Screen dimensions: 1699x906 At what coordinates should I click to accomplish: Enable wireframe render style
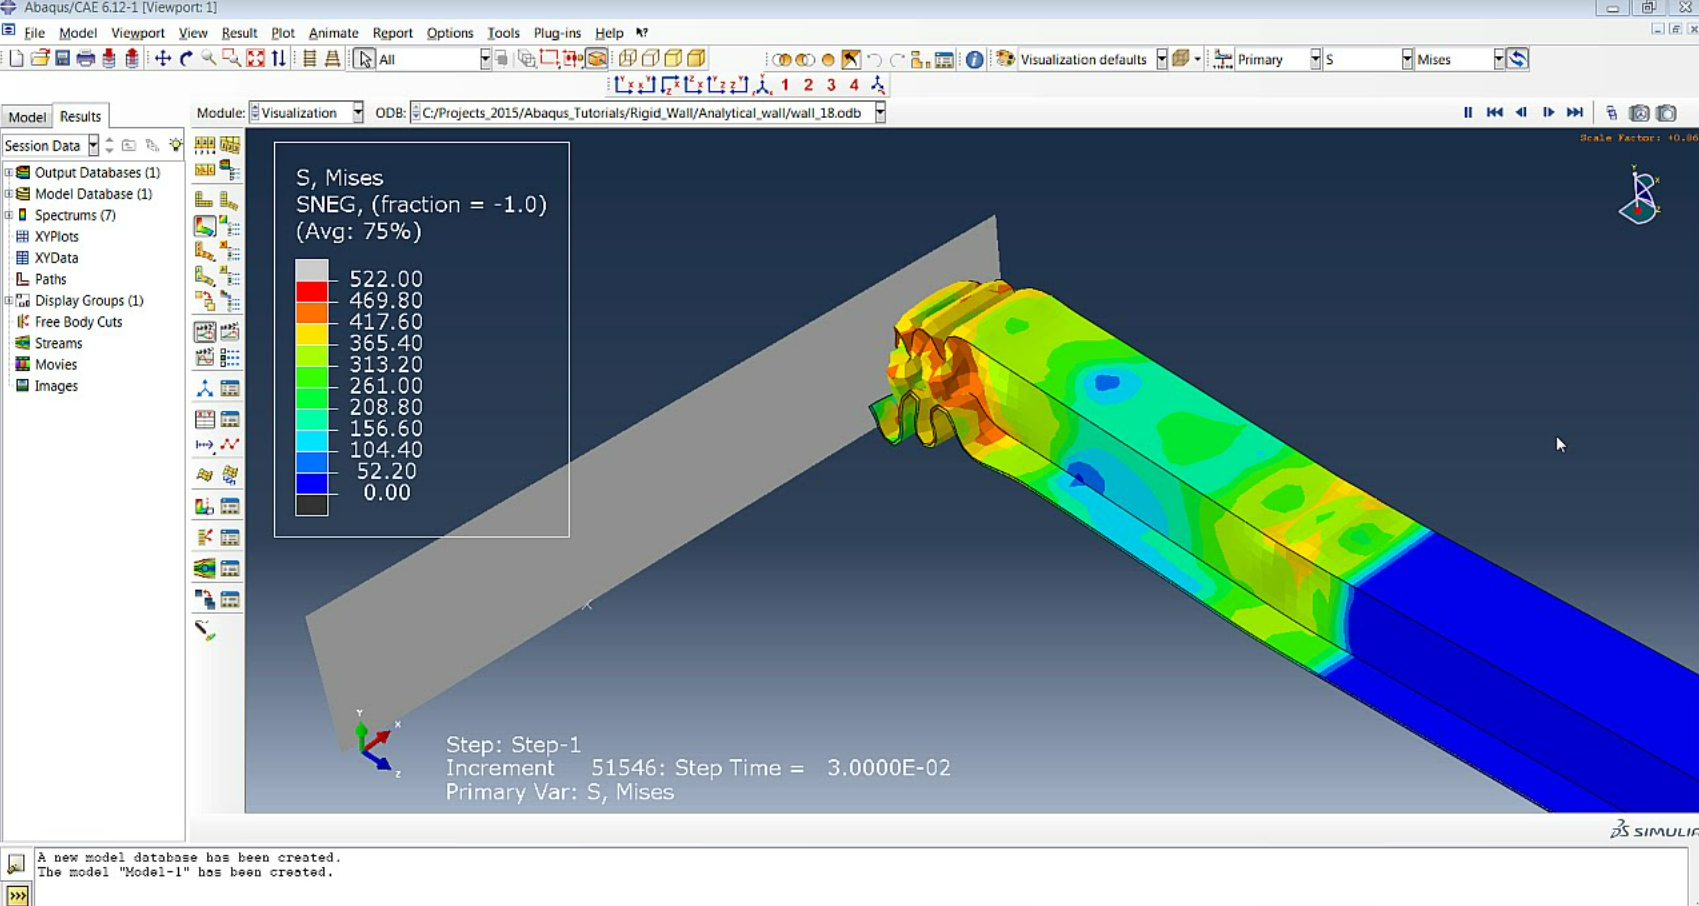pos(627,59)
